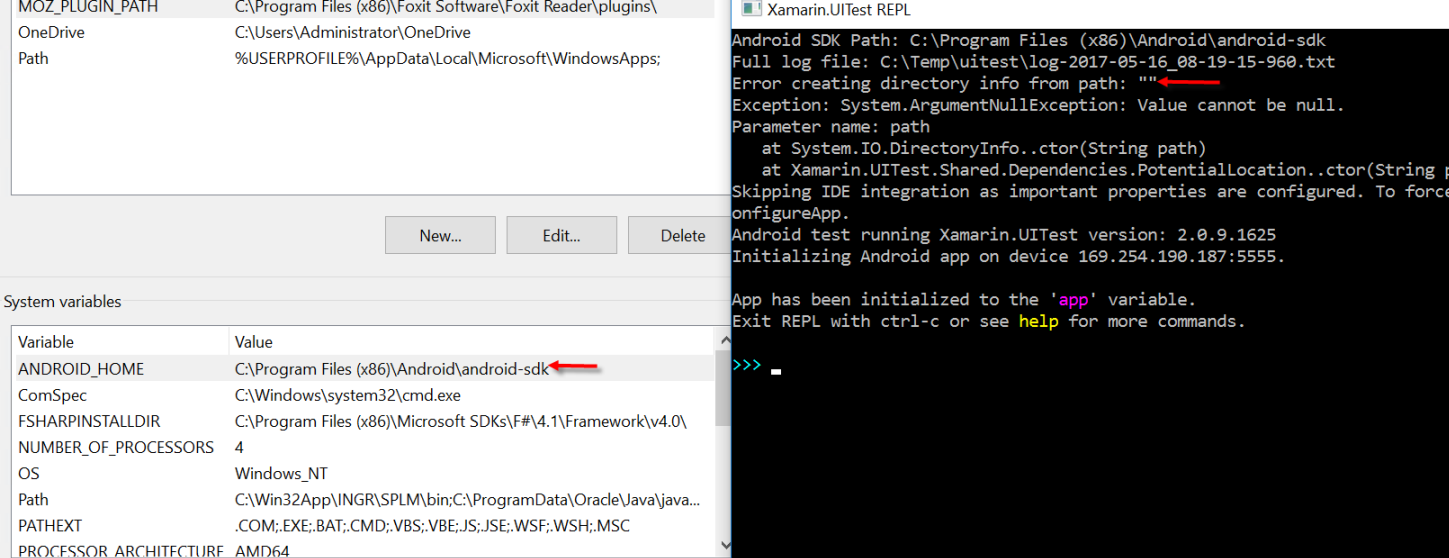Image resolution: width=1449 pixels, height=558 pixels.
Task: Click the 'Android SDK Path' line in REPL
Action: (x=1029, y=40)
